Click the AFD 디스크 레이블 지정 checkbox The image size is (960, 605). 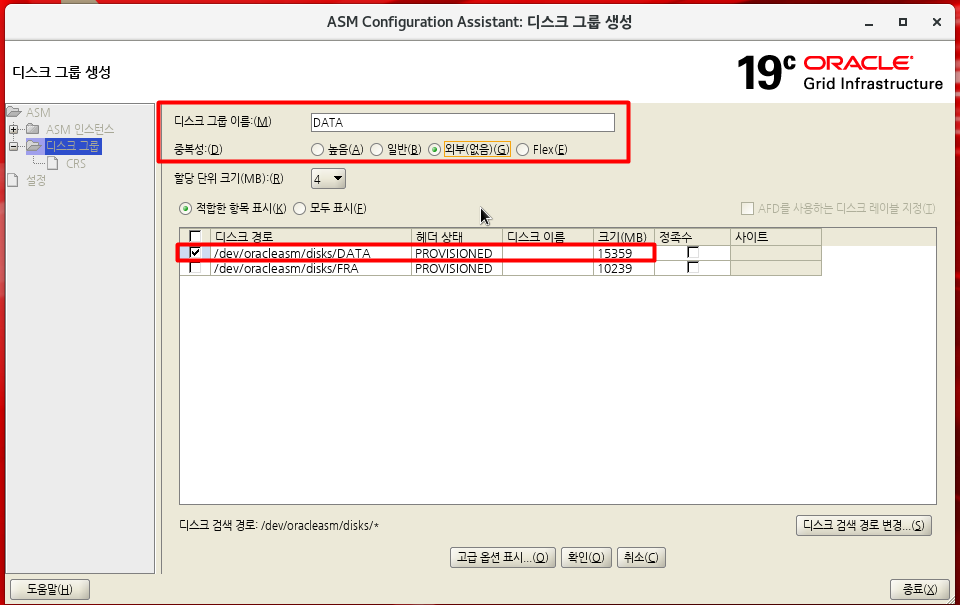tap(747, 209)
